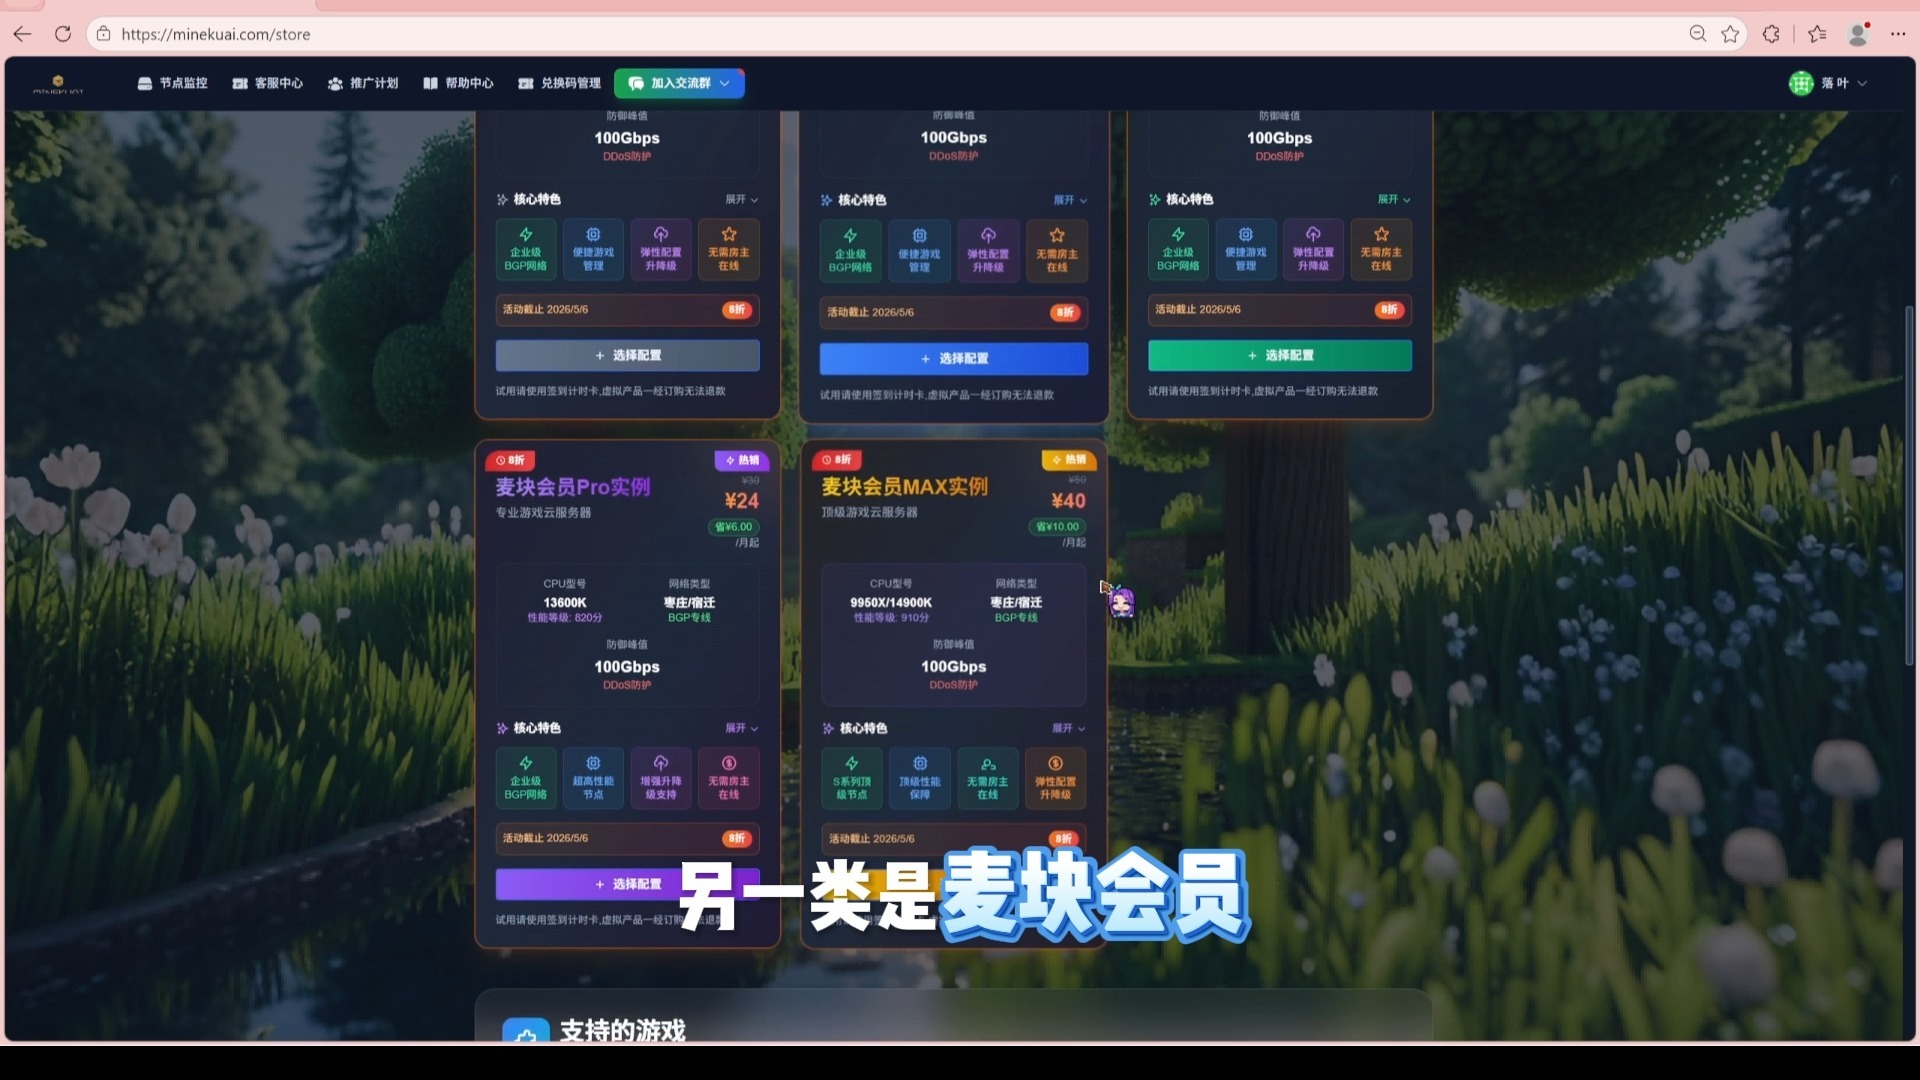Image resolution: width=1920 pixels, height=1080 pixels.
Task: Click the ¥24 price on Pro card
Action: click(742, 500)
